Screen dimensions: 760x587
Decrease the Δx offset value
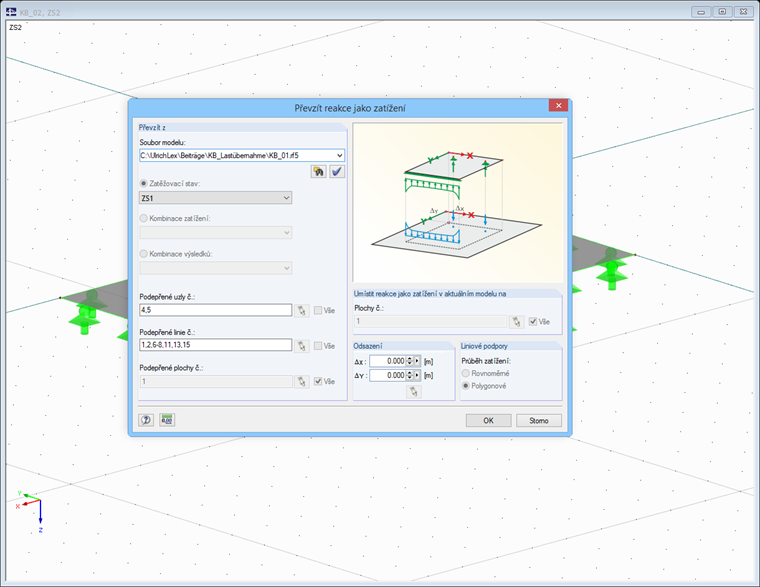[410, 364]
